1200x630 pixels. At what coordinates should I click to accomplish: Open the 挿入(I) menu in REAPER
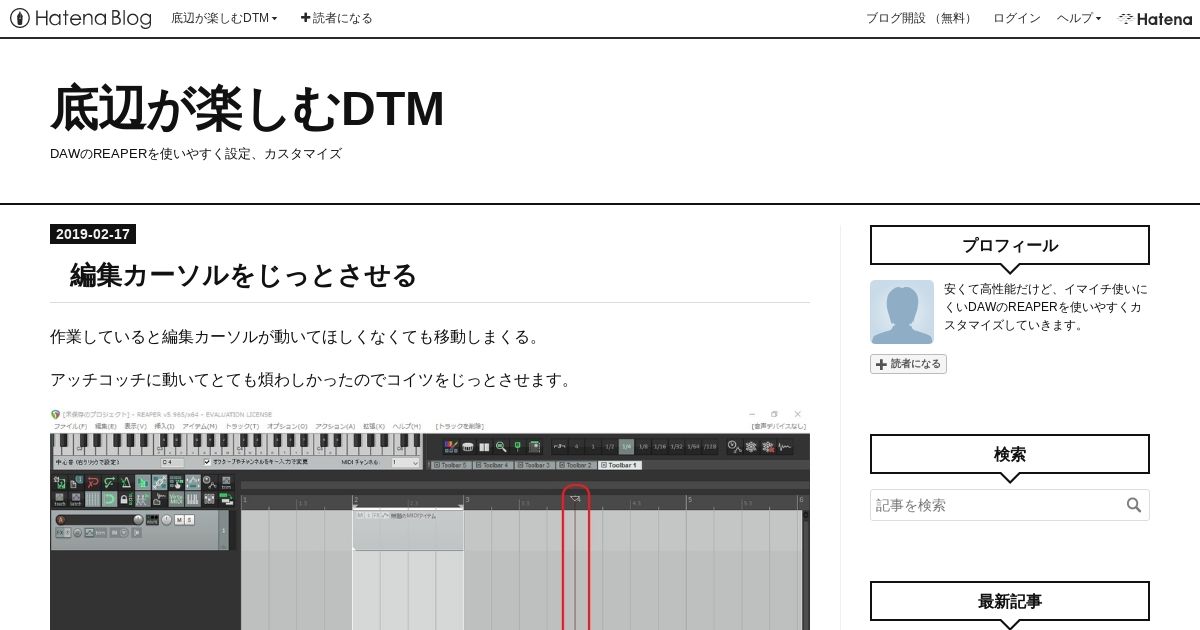(x=165, y=426)
